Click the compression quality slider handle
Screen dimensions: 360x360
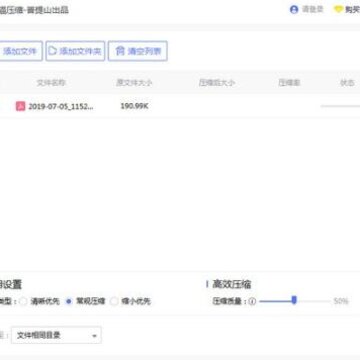coord(294,300)
